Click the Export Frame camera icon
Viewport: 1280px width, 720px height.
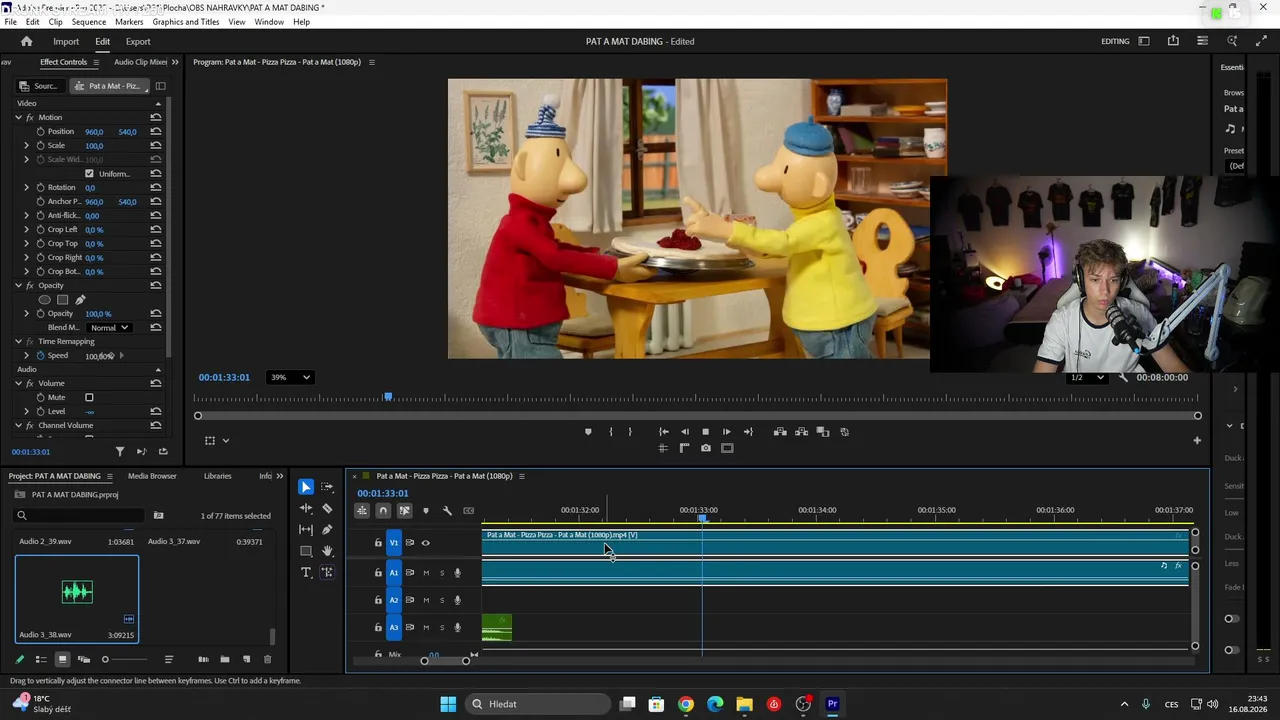tap(706, 448)
